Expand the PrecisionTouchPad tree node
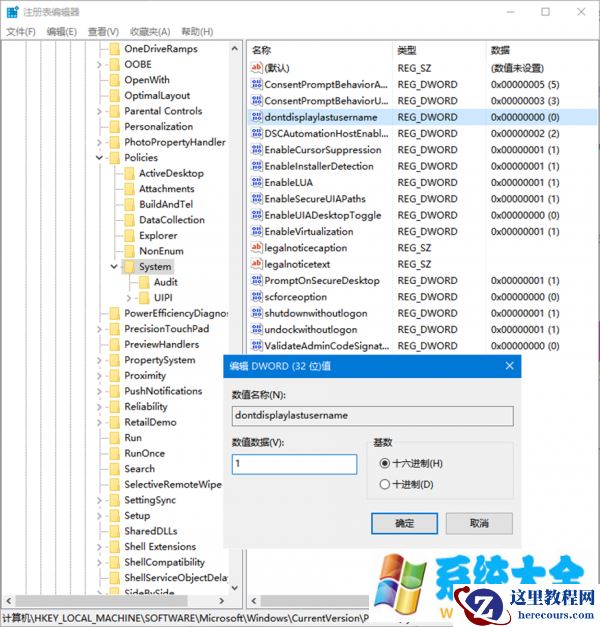Screen dimensions: 600x627 tap(99, 329)
